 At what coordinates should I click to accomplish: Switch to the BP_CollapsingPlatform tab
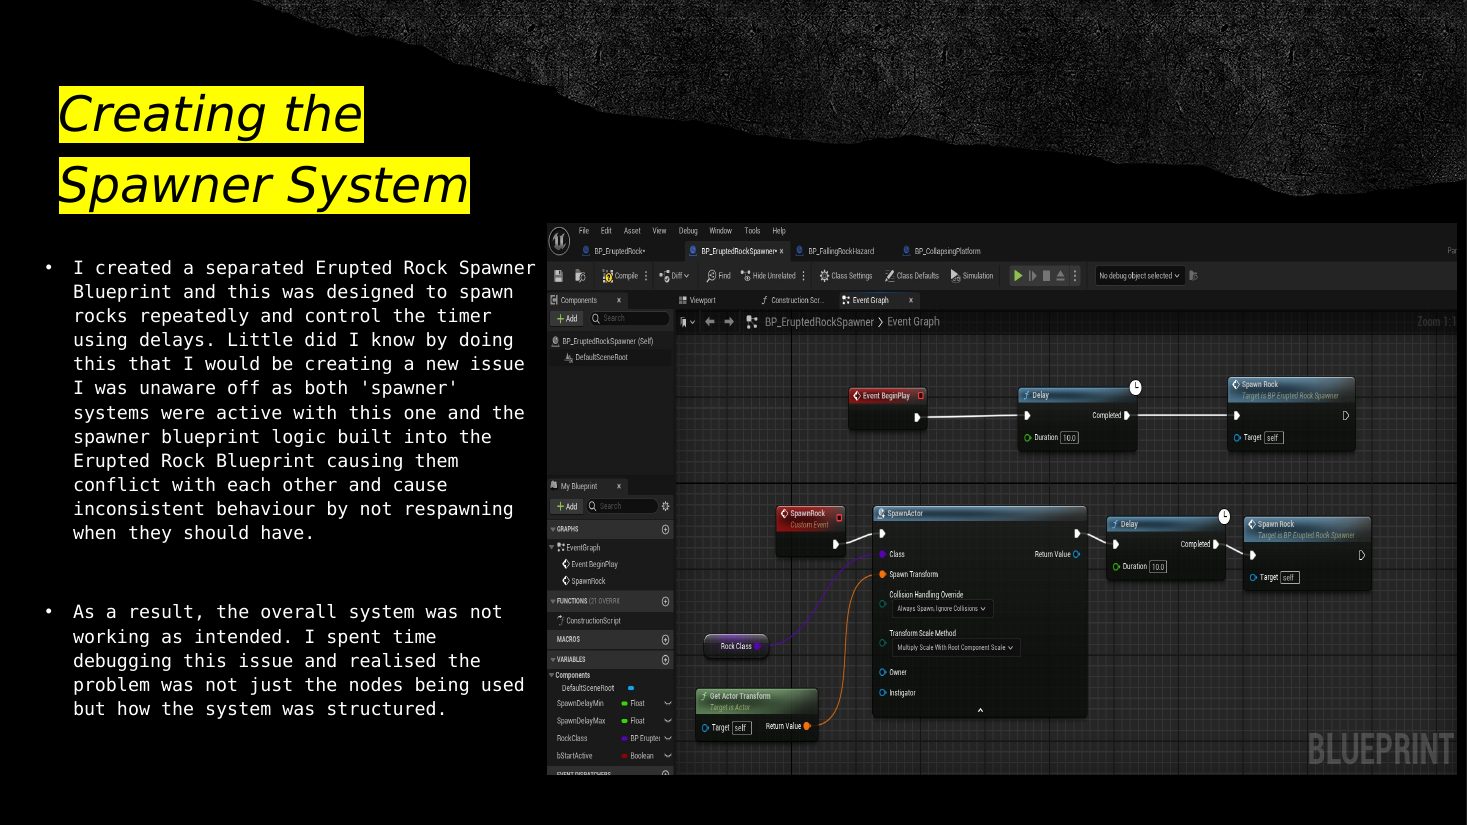(x=941, y=251)
